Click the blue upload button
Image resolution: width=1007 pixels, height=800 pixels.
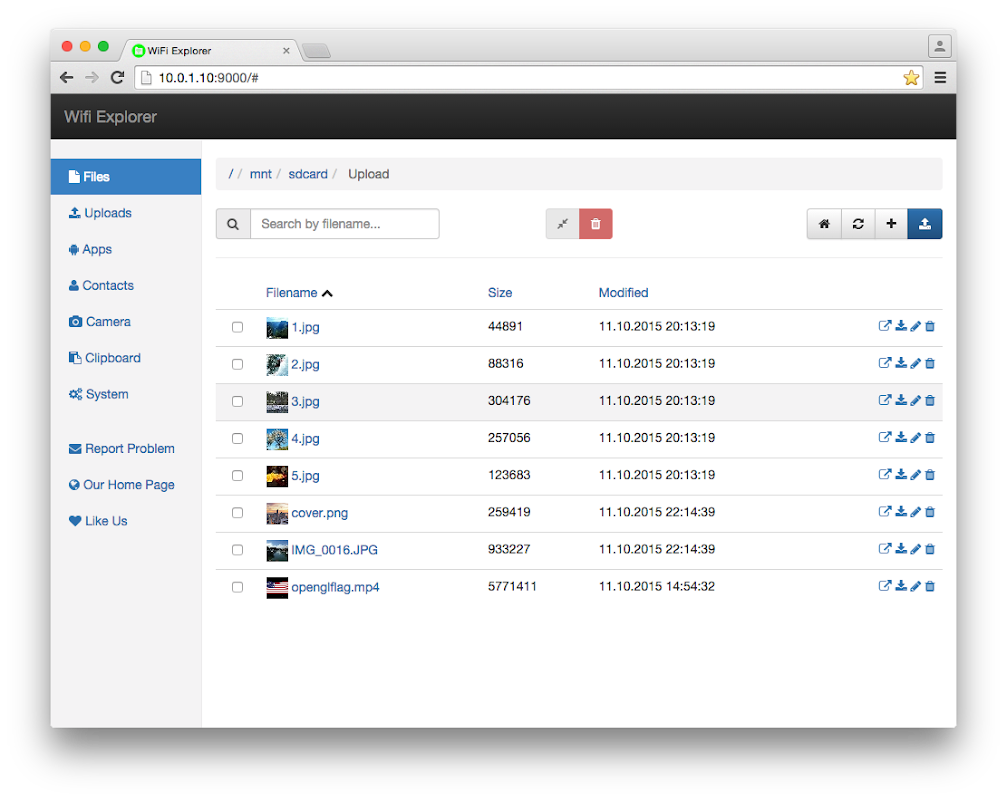925,224
